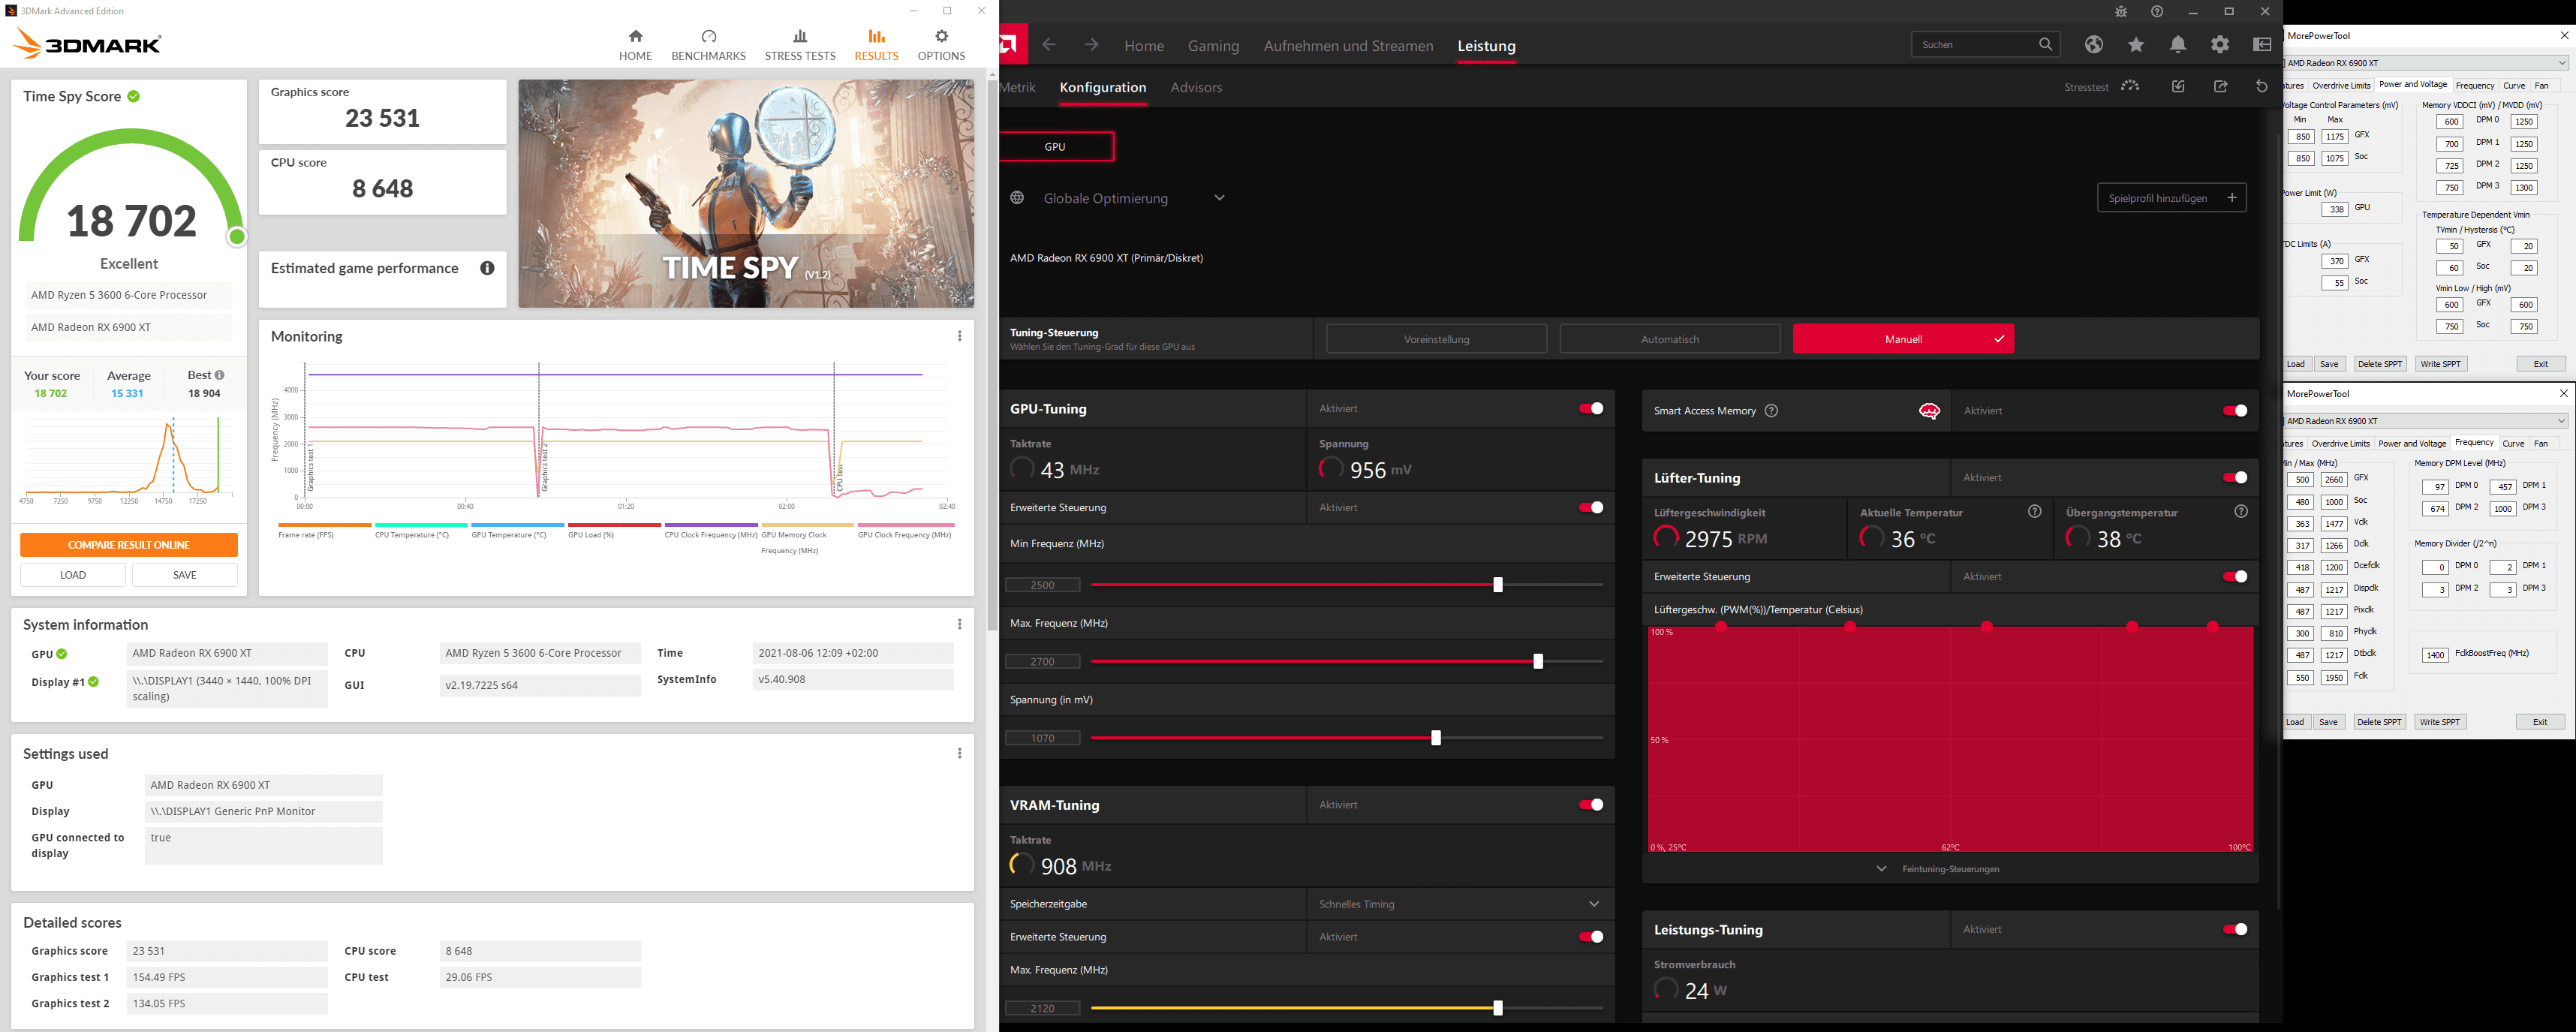Screen dimensions: 2576x1032
Task: Open AMD settings gear icon
Action: tap(2220, 44)
